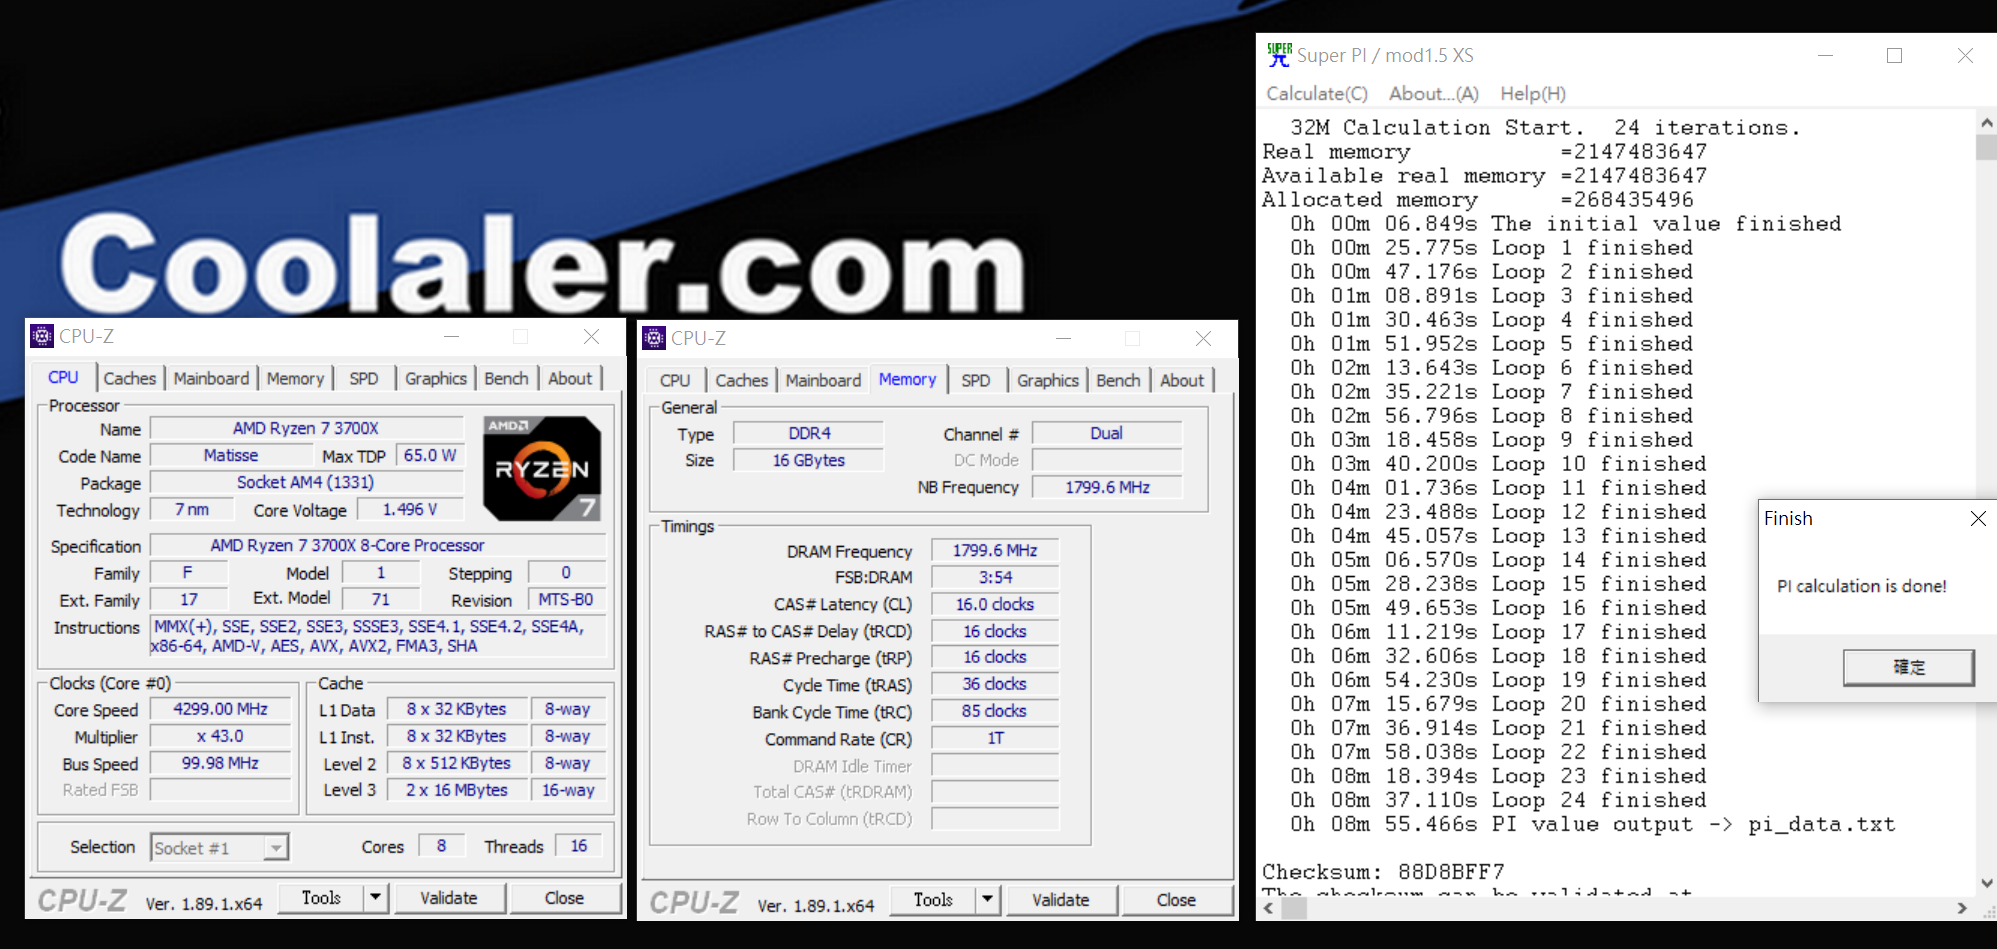The image size is (1997, 949).
Task: Click Tools button in CPU-Z Memory window
Action: click(933, 899)
